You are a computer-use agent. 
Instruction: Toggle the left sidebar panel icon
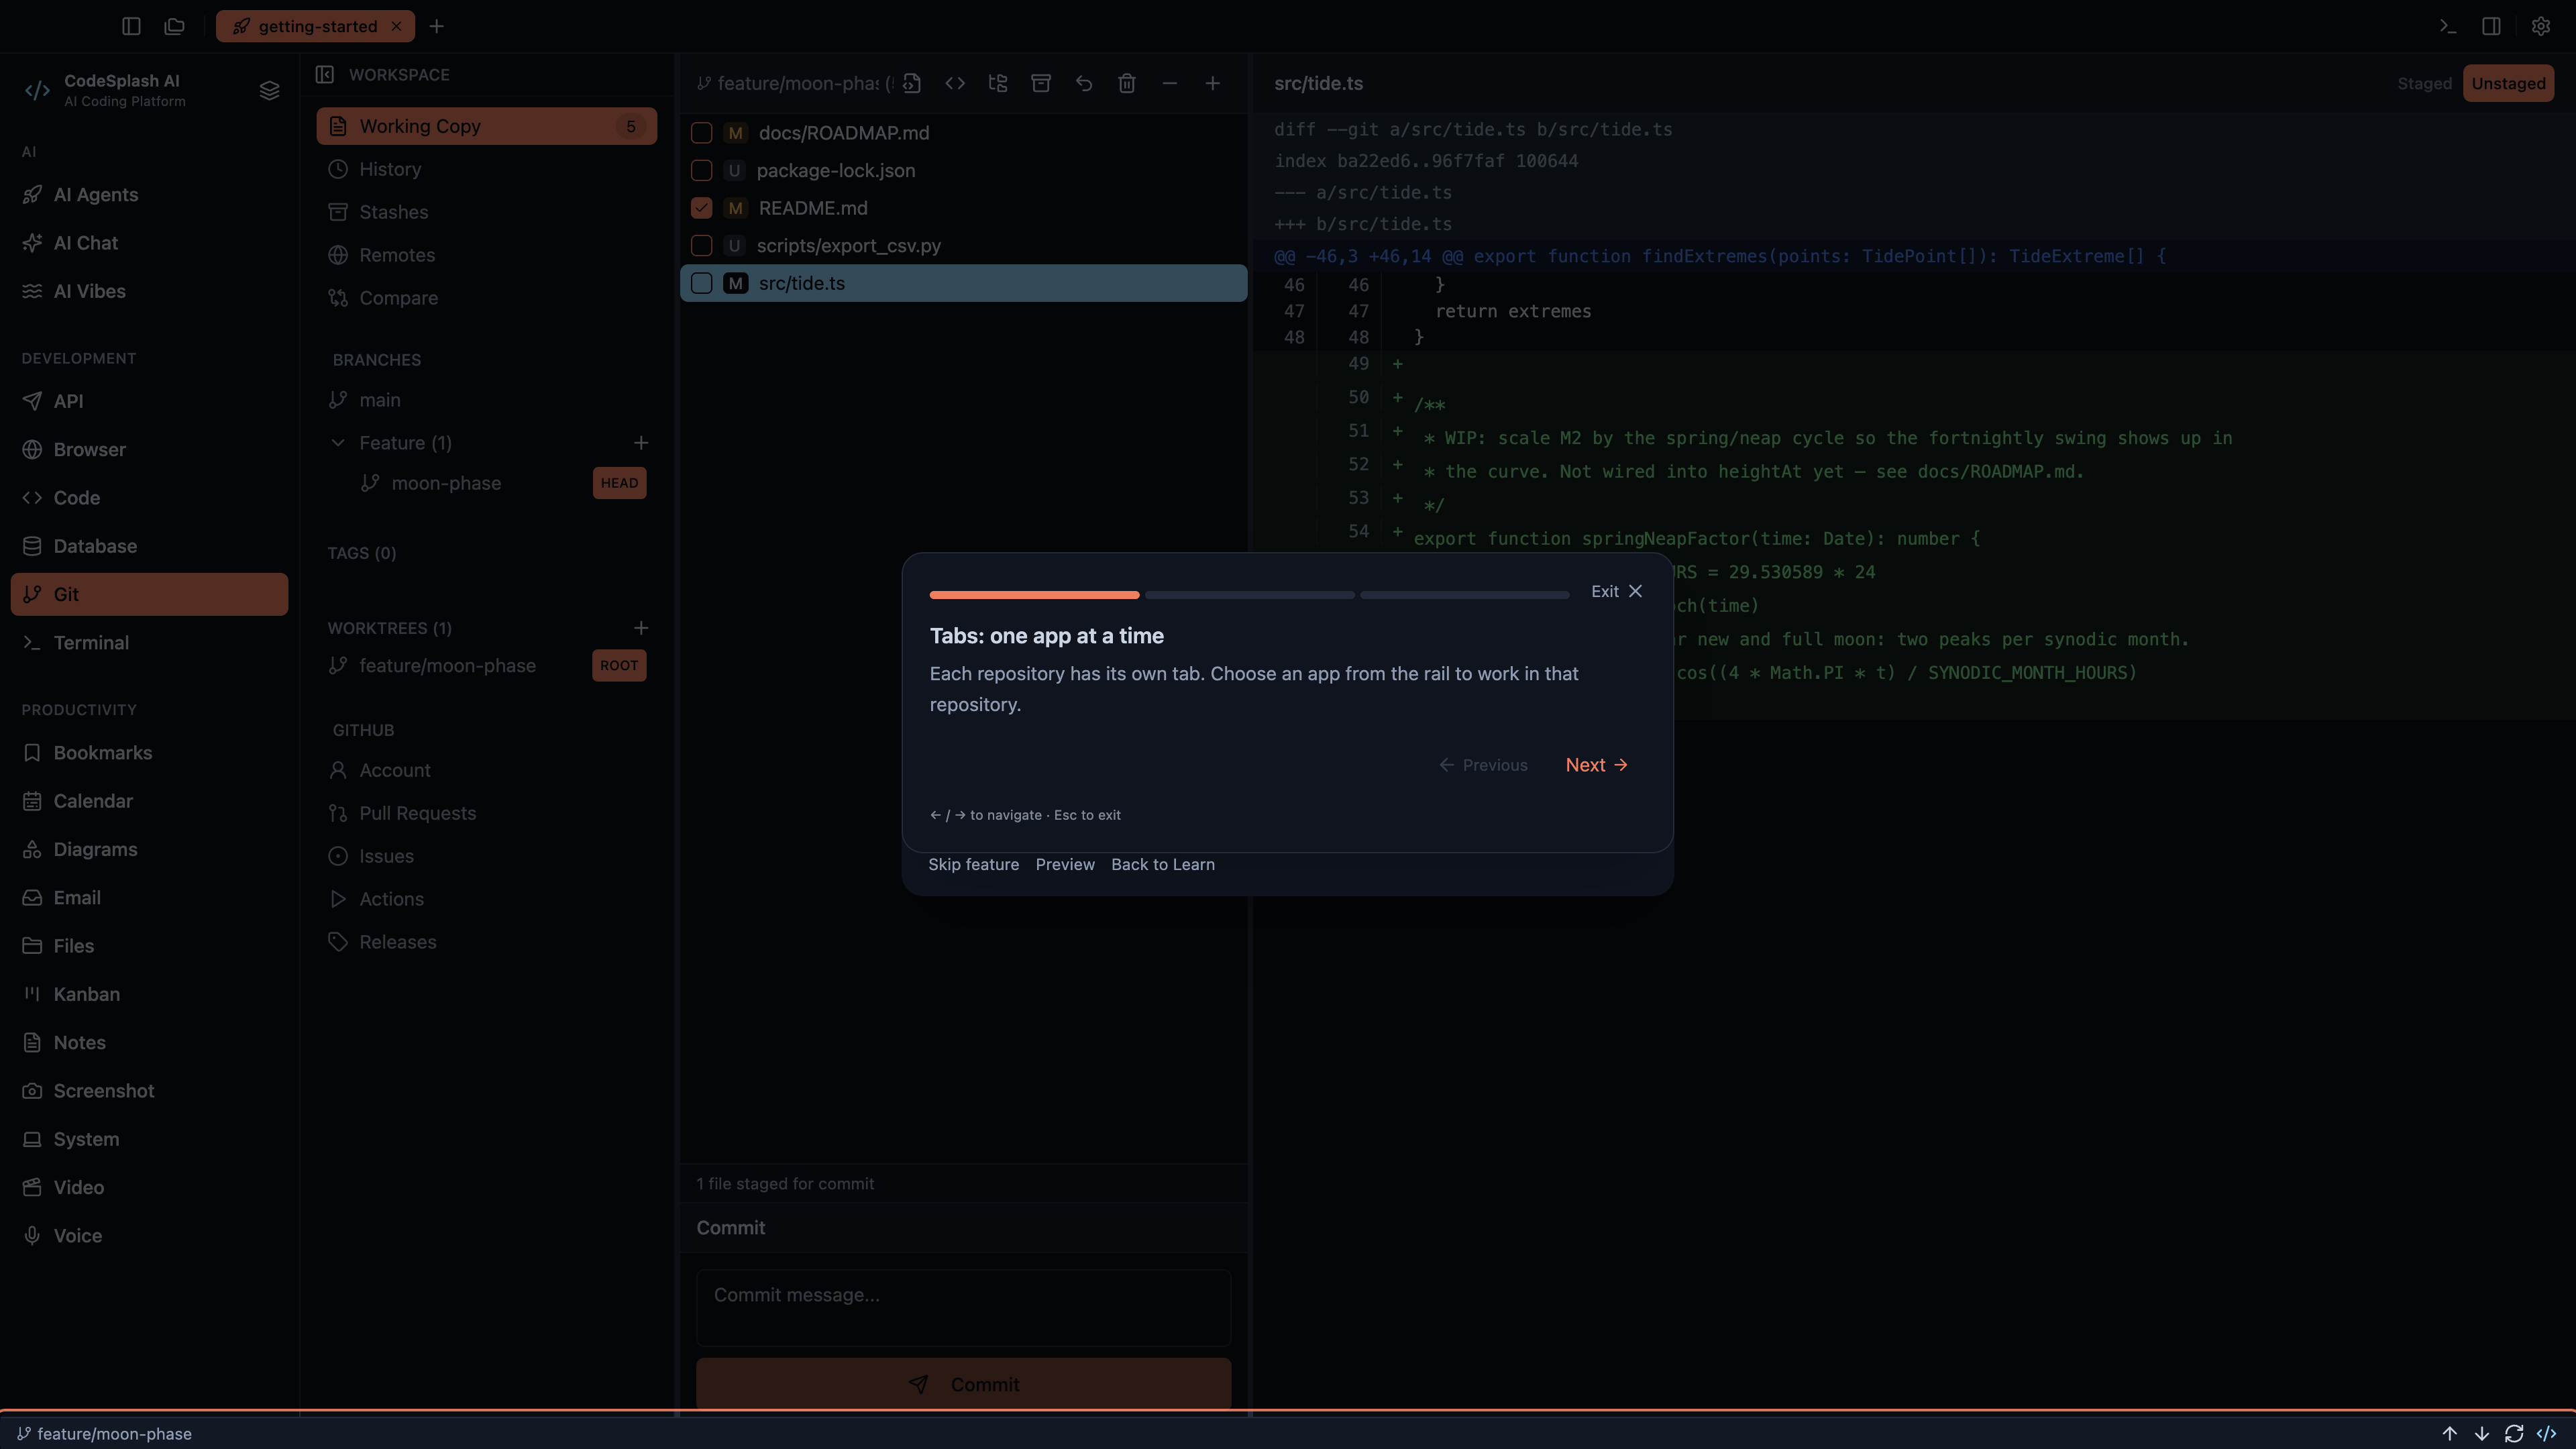[131, 26]
